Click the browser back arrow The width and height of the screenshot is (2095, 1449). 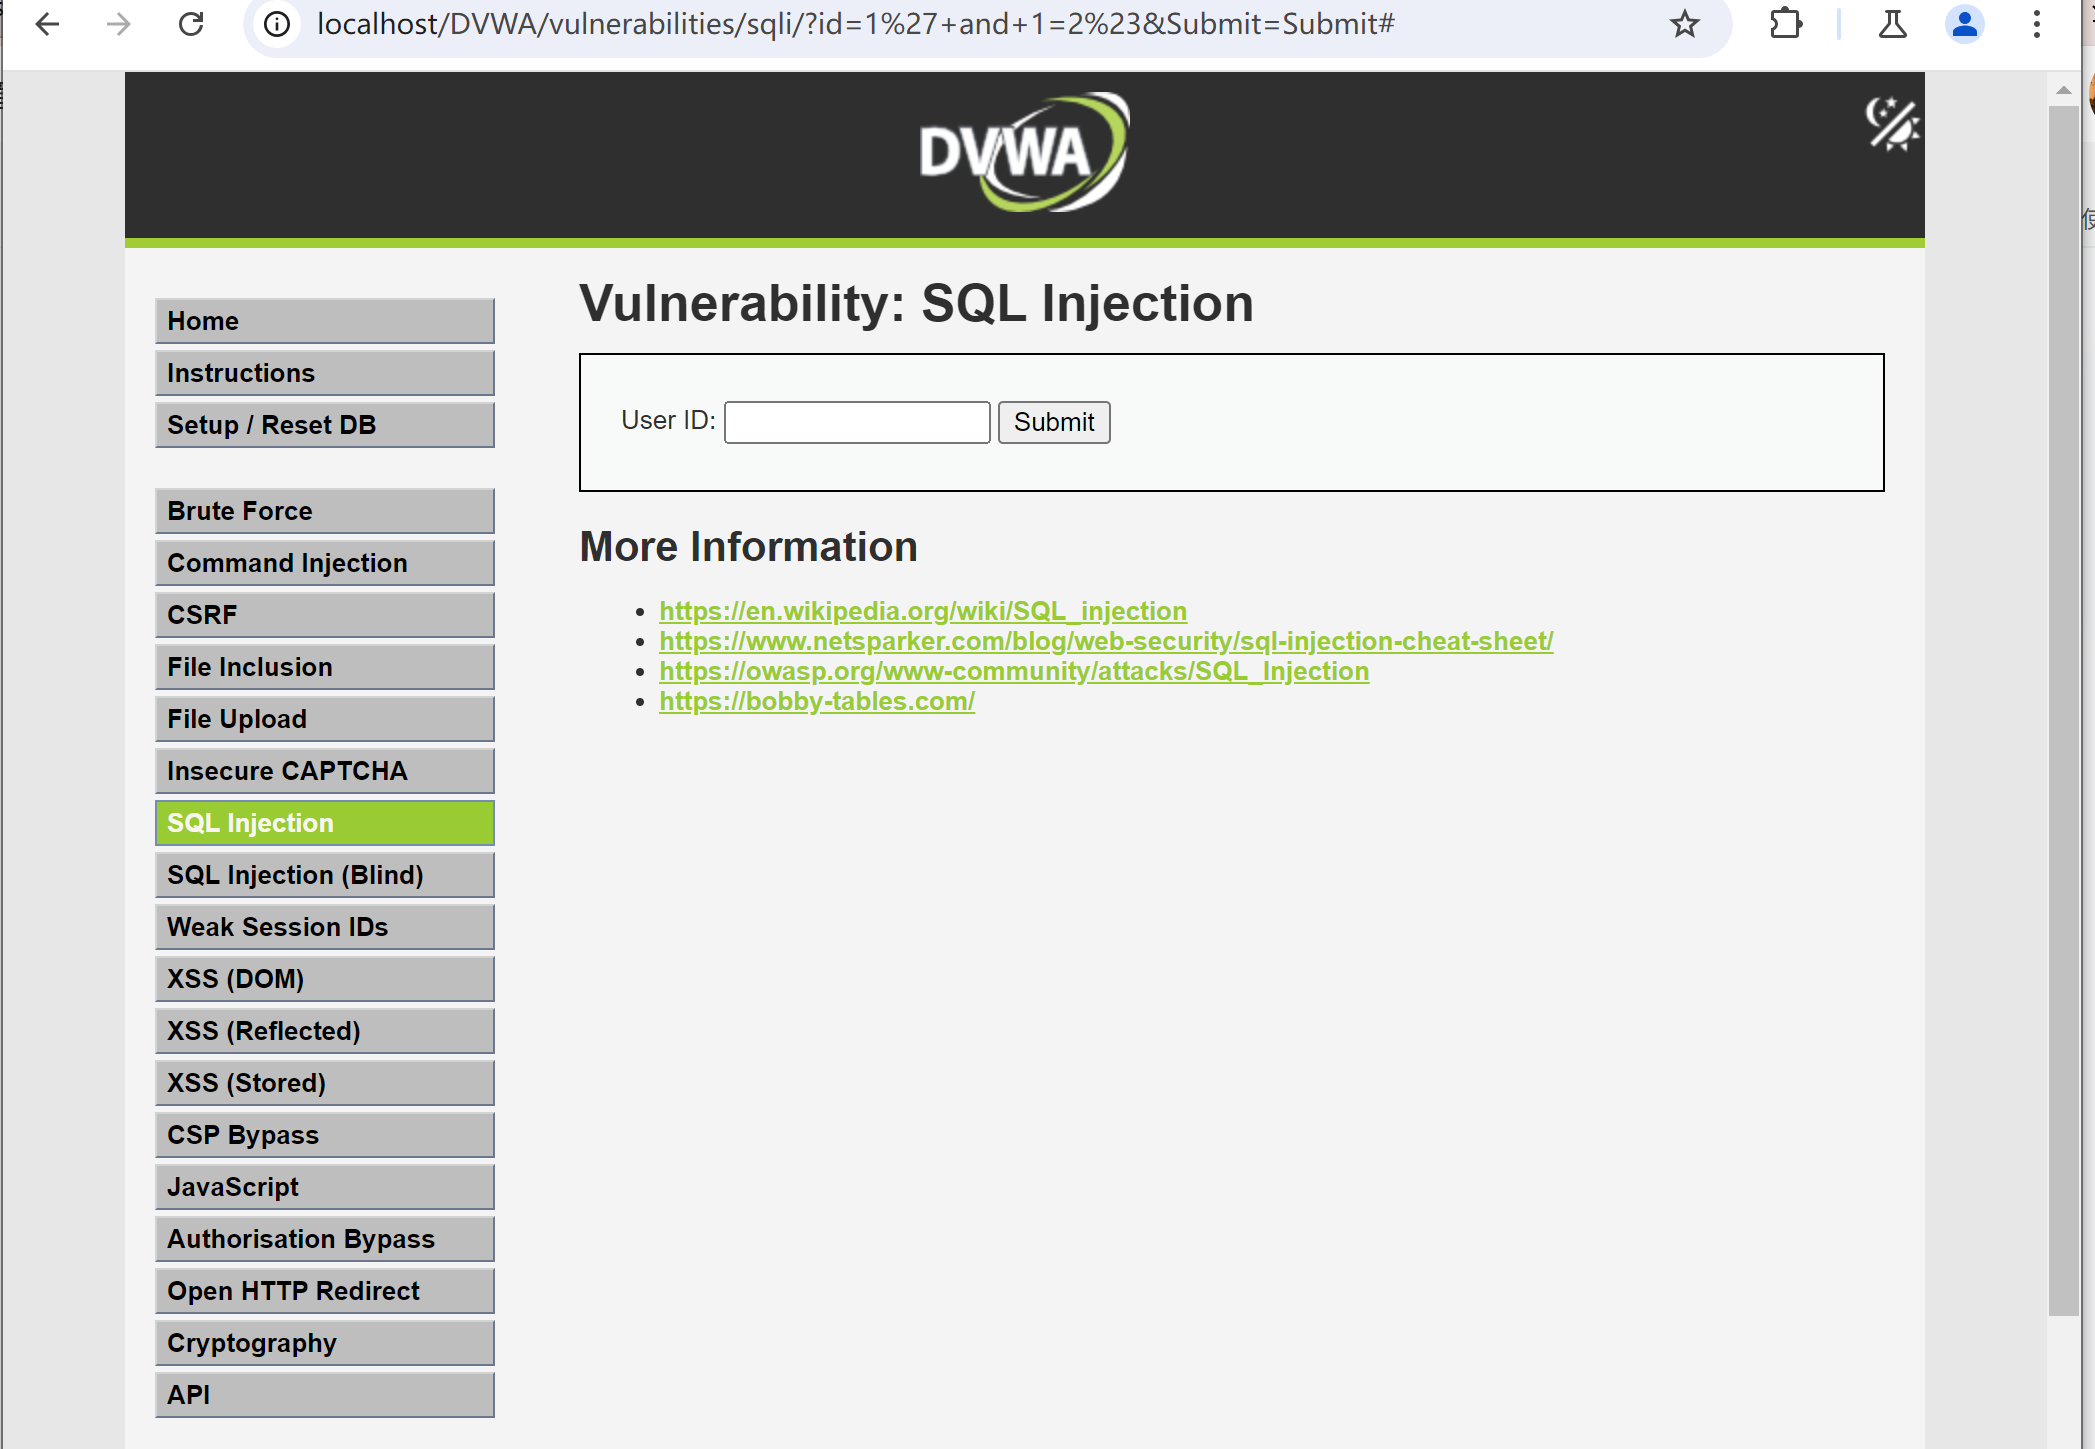pyautogui.click(x=47, y=24)
